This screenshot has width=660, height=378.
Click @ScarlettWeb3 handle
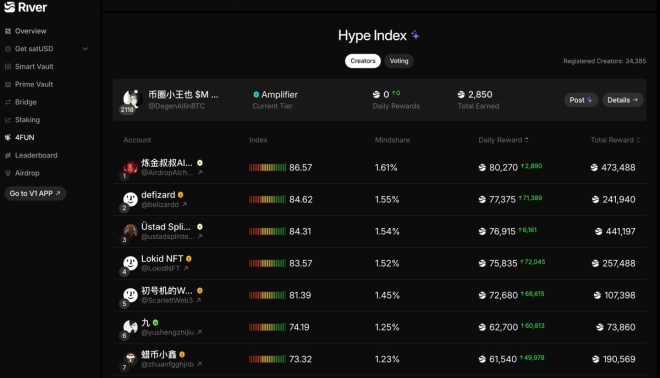click(167, 300)
